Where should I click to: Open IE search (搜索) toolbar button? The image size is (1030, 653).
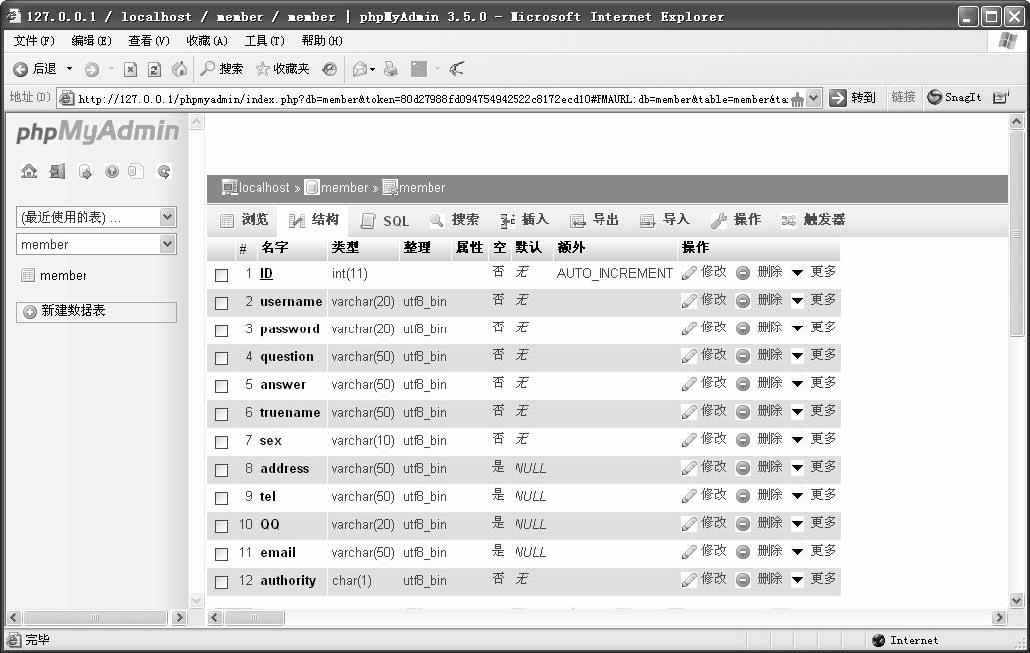222,68
